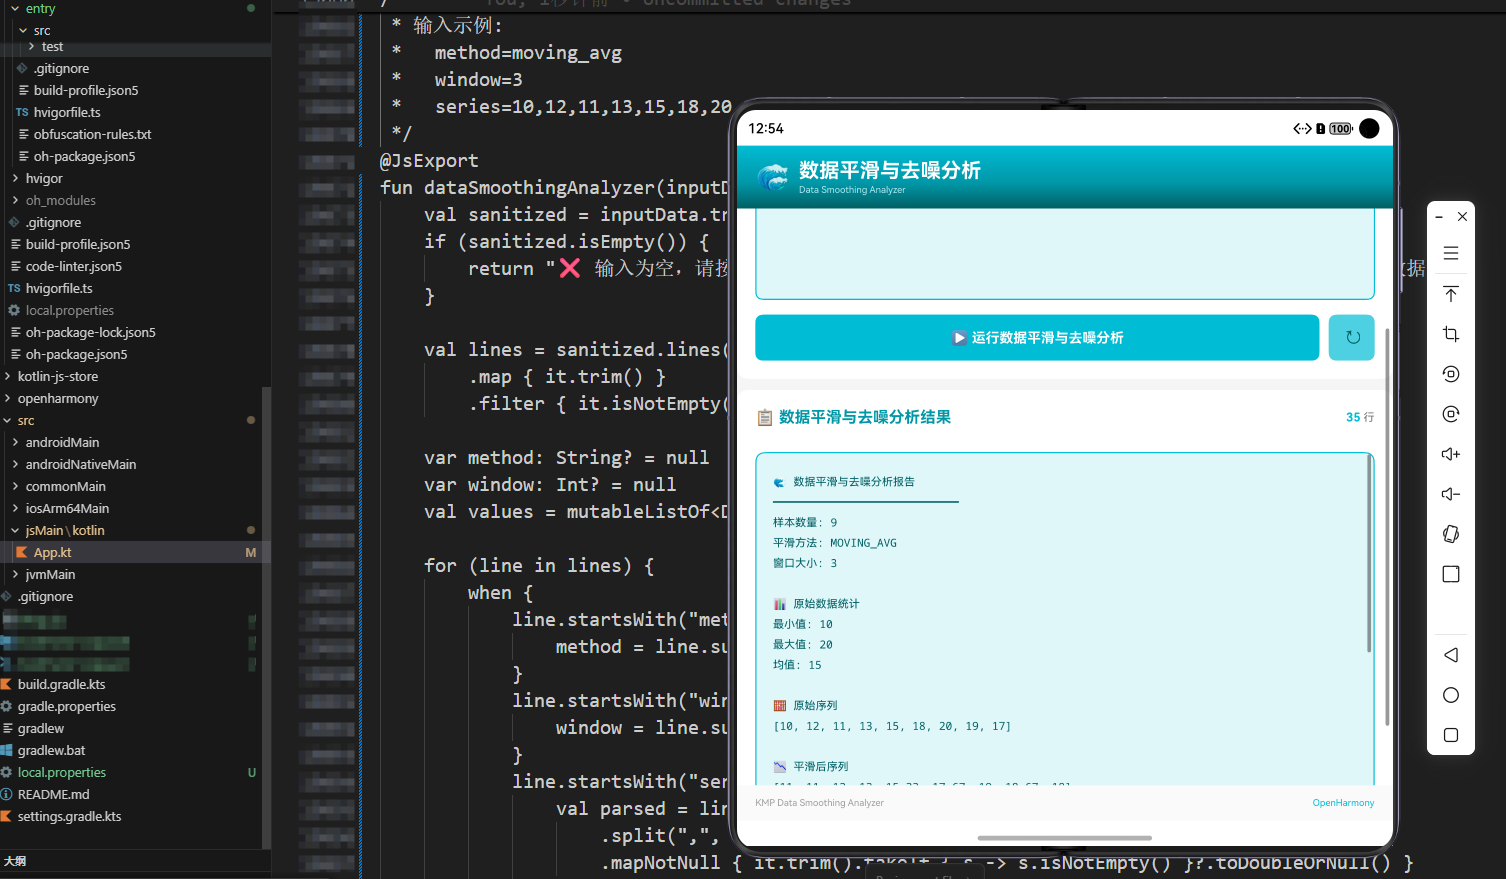
Task: Expand the kotlin-js-store folder
Action: (x=8, y=376)
